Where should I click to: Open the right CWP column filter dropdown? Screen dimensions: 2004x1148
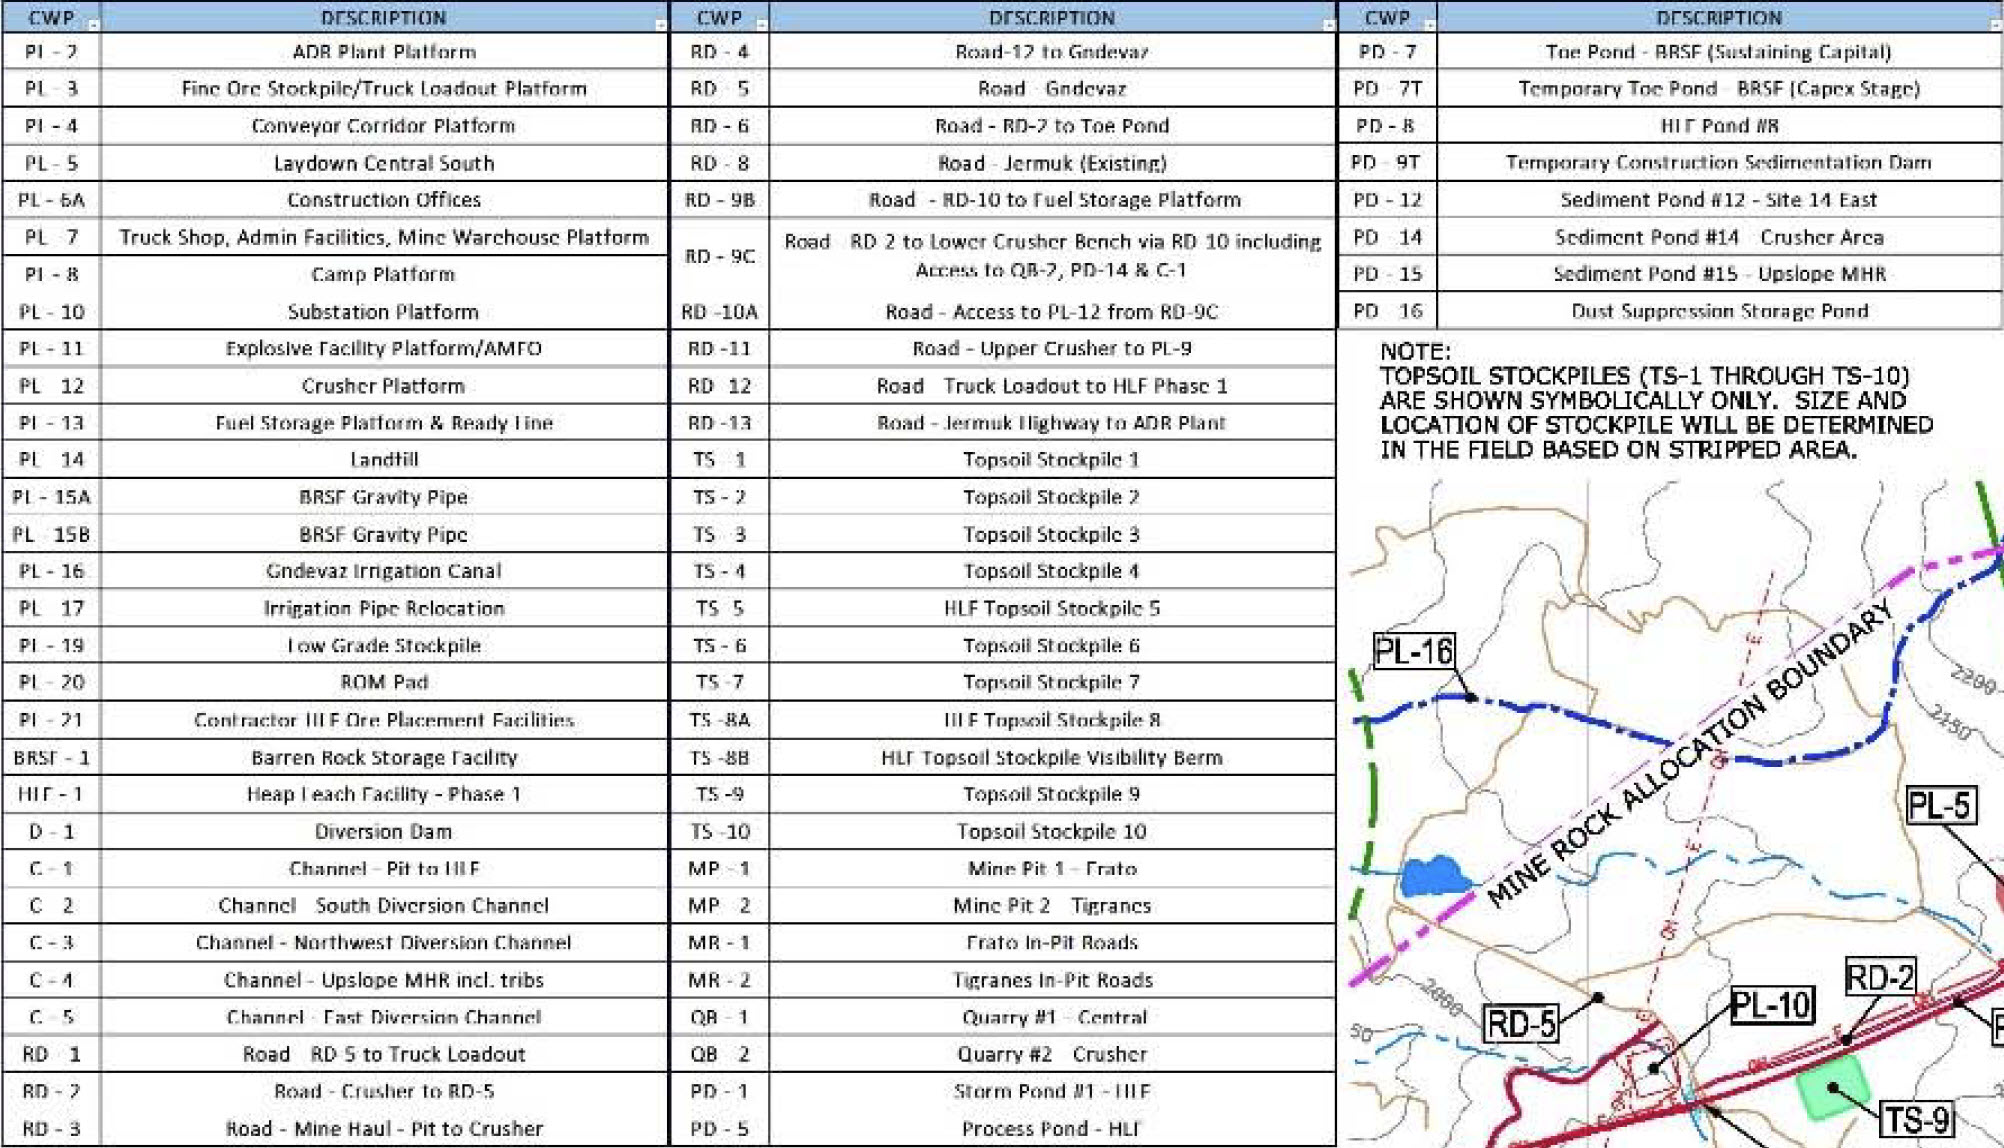pyautogui.click(x=1430, y=24)
